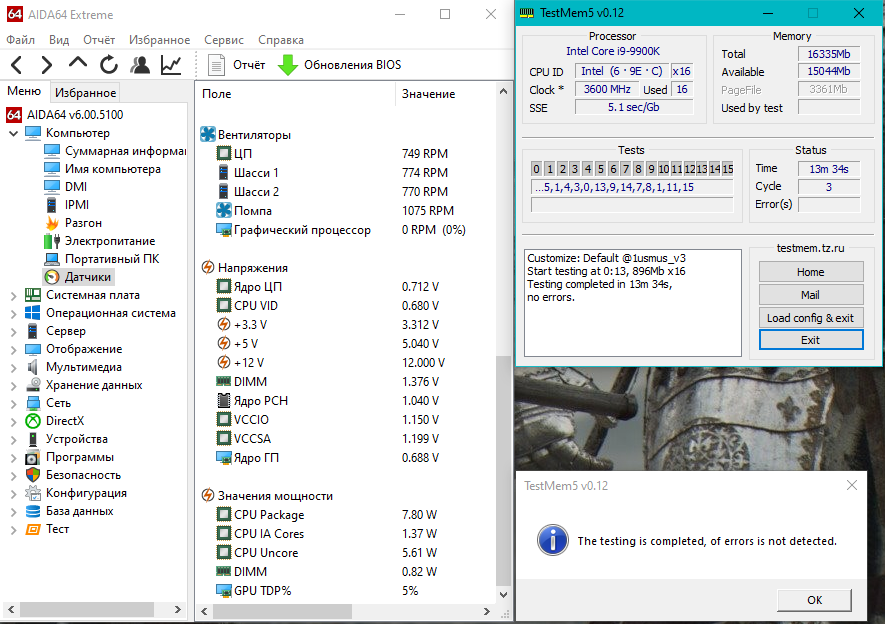Click the Отображение monitor icon
Image resolution: width=885 pixels, height=624 pixels.
pyautogui.click(x=33, y=349)
